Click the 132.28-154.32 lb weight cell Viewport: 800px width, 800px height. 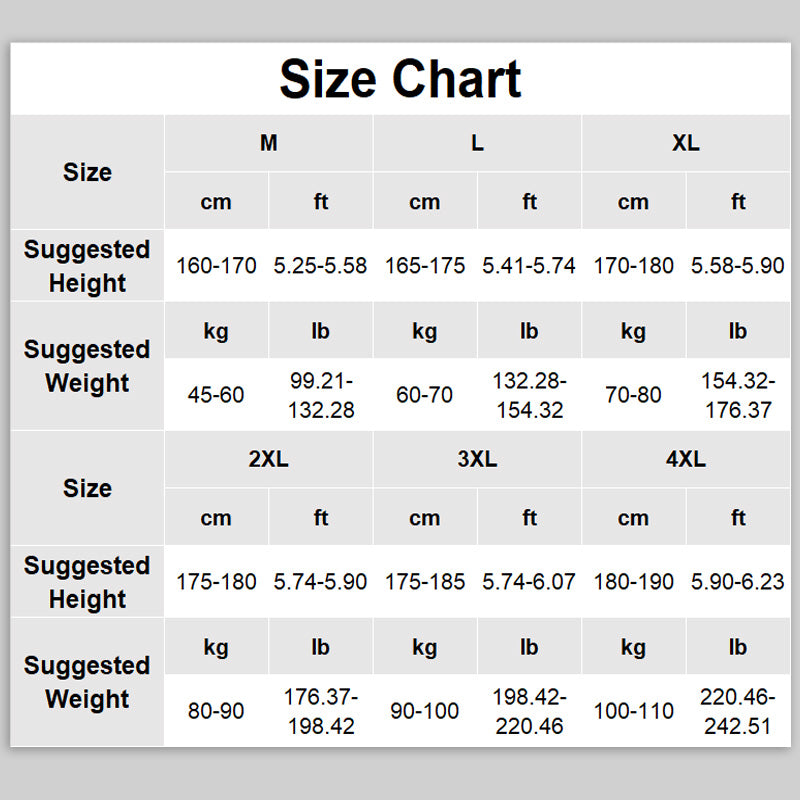click(x=529, y=395)
